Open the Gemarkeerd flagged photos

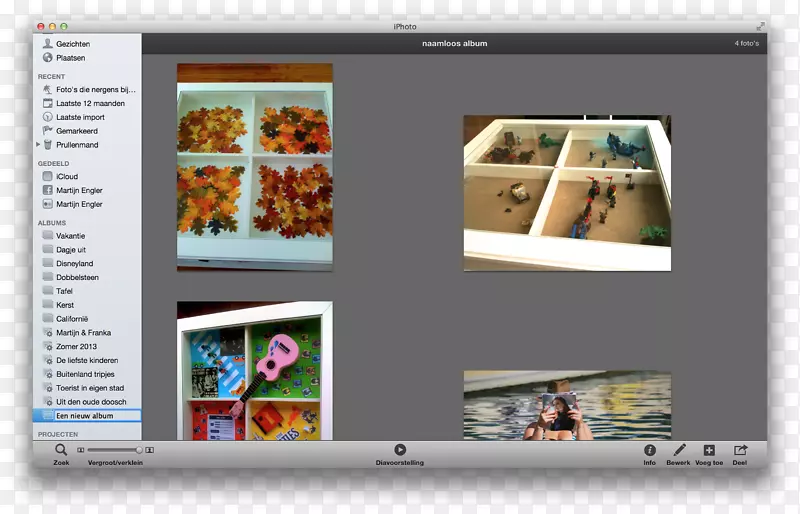click(x=76, y=131)
